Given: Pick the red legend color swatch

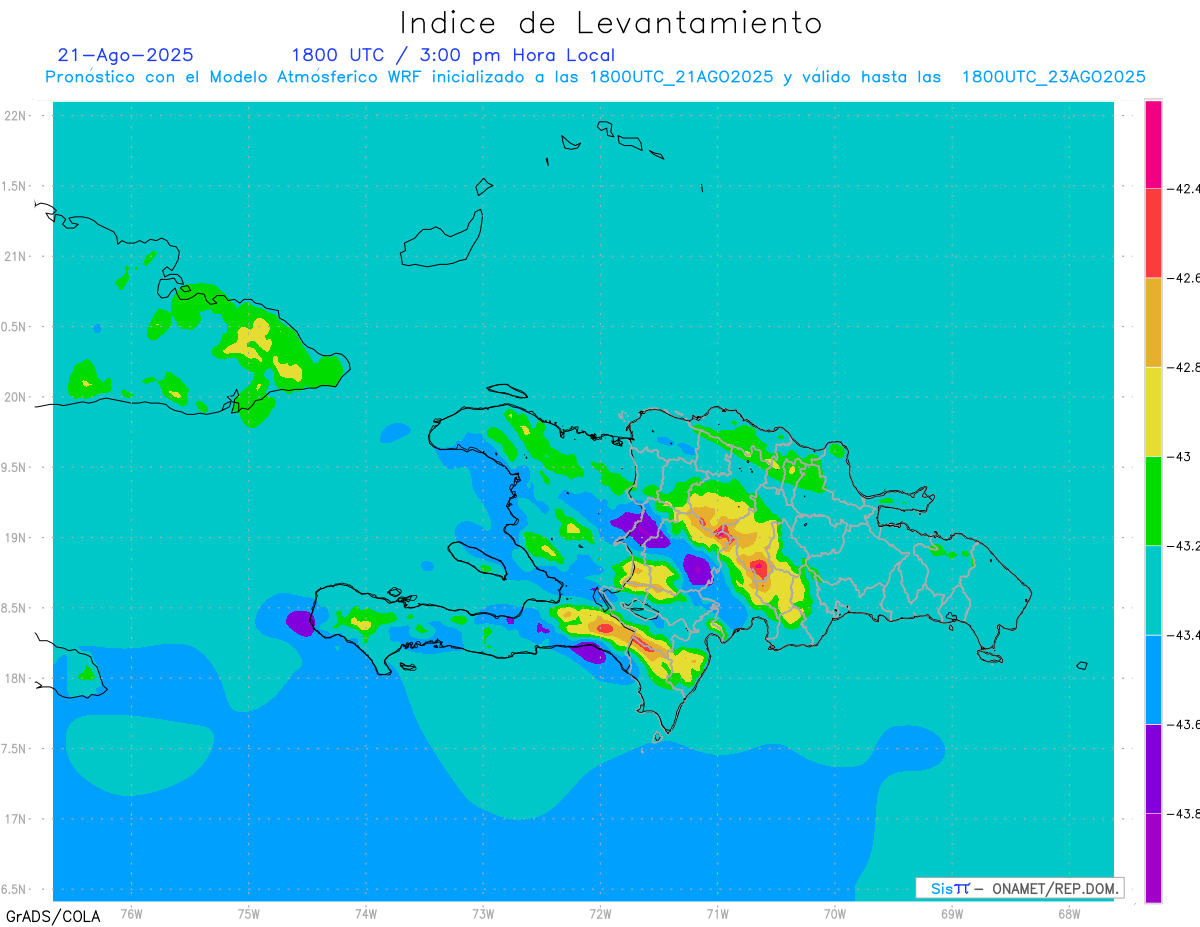Looking at the screenshot, I should click(x=1153, y=233).
